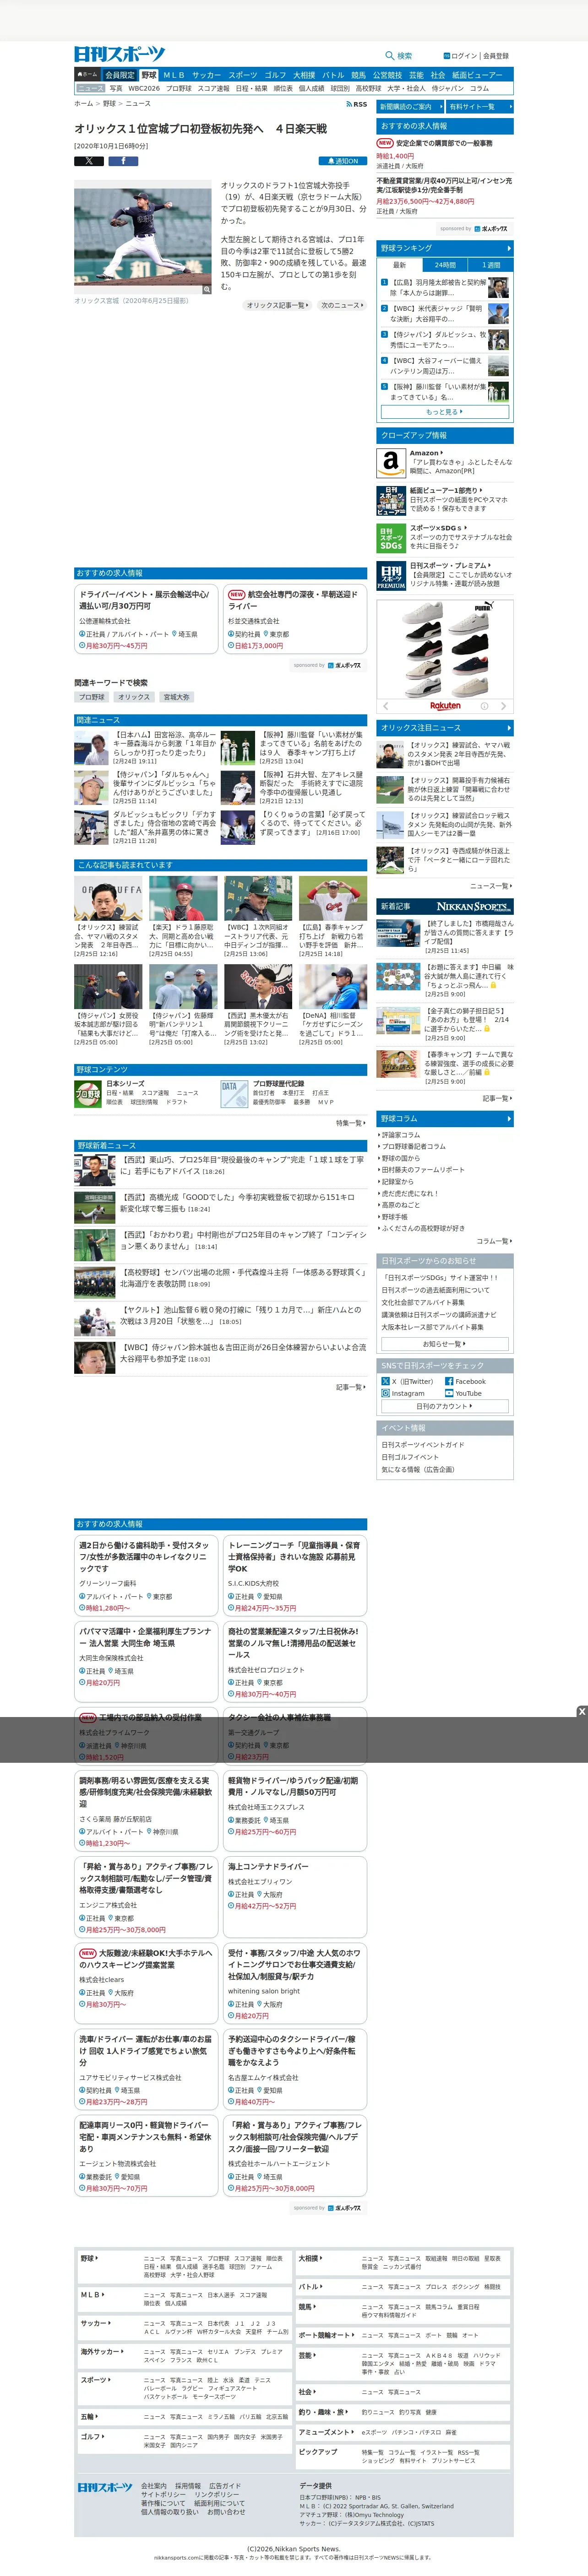Open お知らせ一覧 button
This screenshot has height=2576, width=588.
click(445, 1344)
